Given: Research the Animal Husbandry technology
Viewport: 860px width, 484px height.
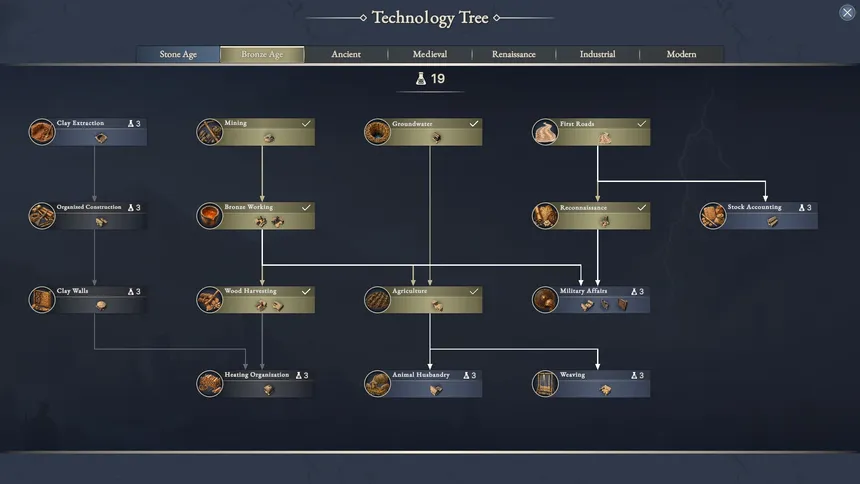Looking at the screenshot, I should point(423,384).
